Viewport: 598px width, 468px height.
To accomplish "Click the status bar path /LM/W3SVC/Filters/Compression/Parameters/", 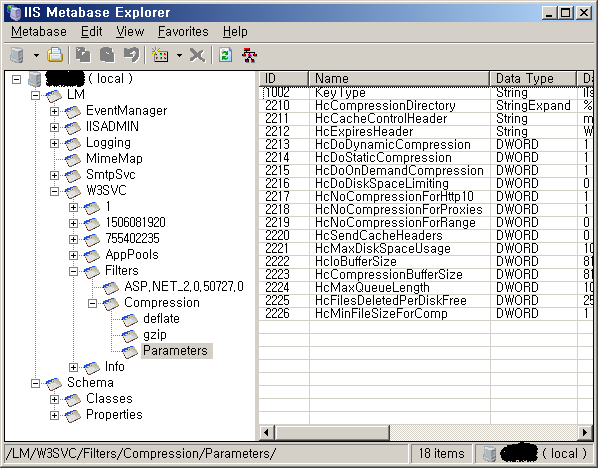I will coord(141,454).
